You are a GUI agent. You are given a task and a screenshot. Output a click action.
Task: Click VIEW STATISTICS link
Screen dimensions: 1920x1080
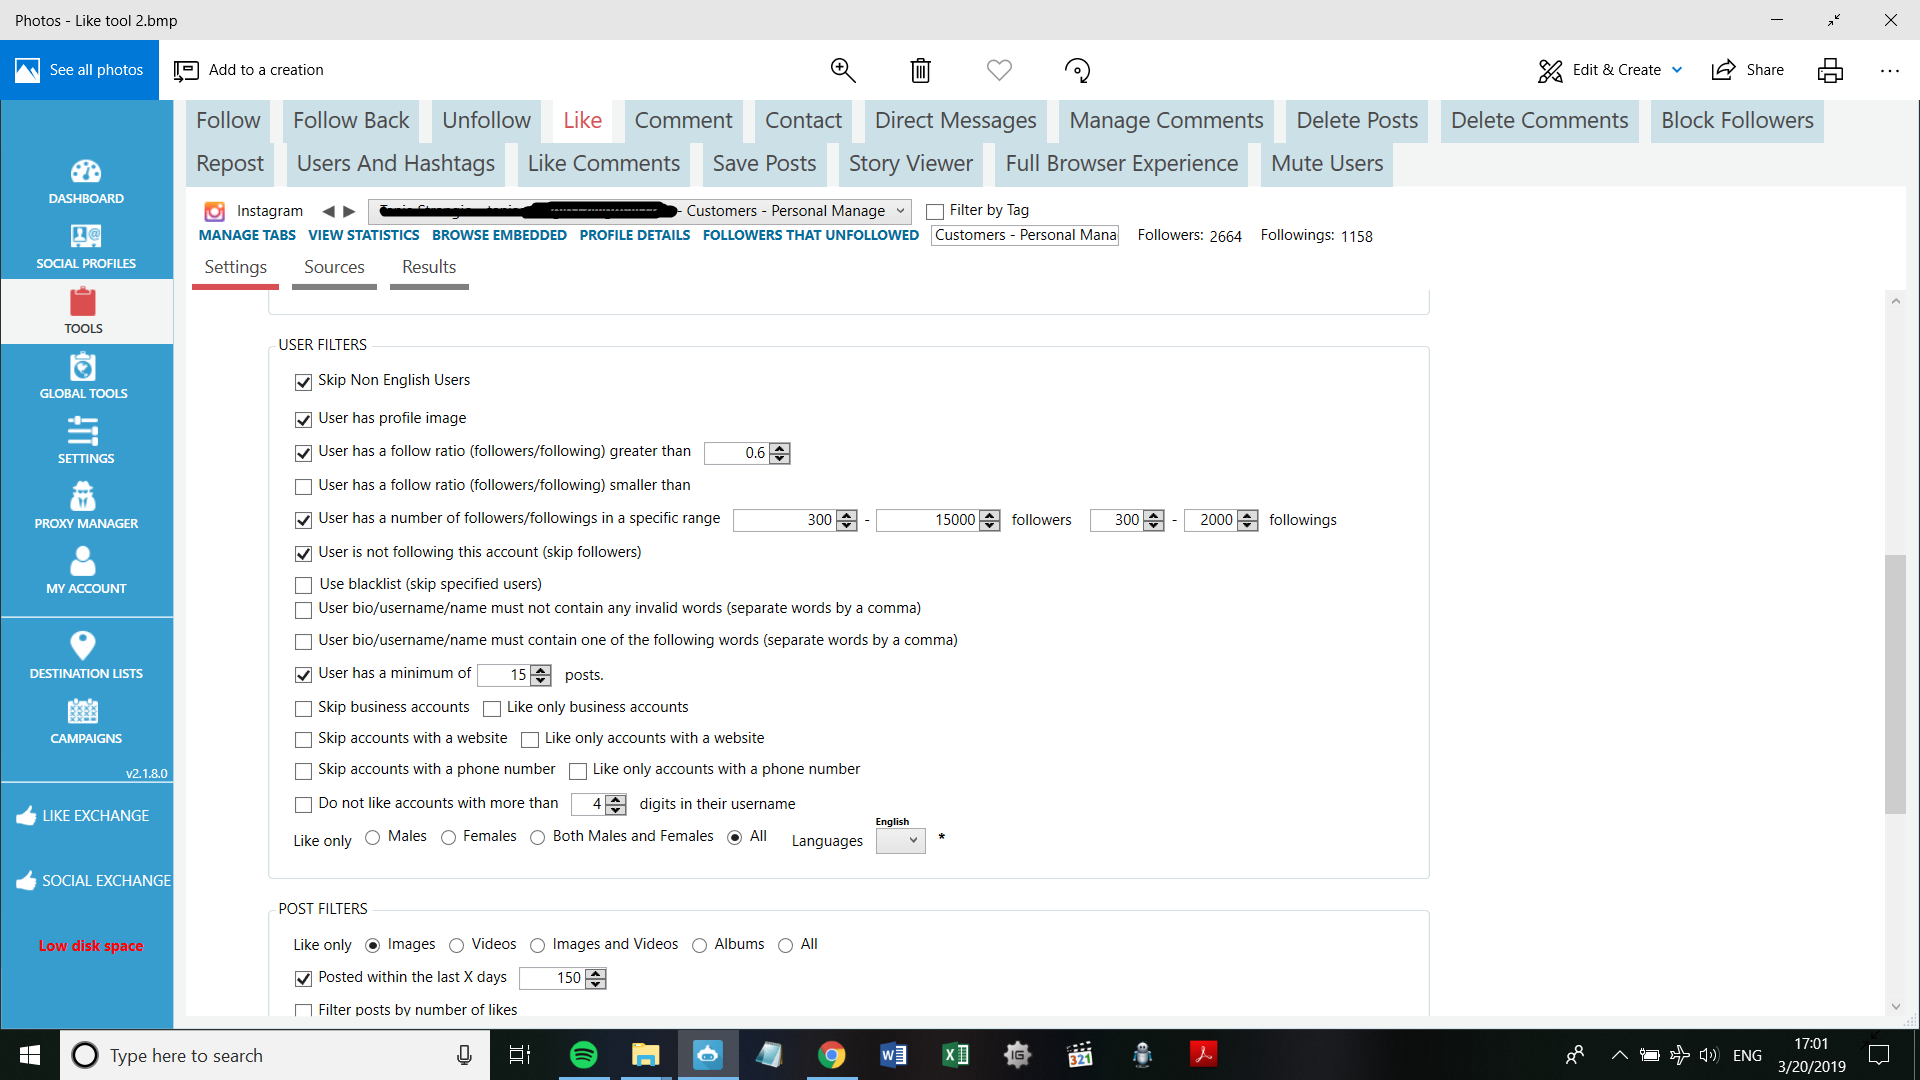click(x=364, y=235)
